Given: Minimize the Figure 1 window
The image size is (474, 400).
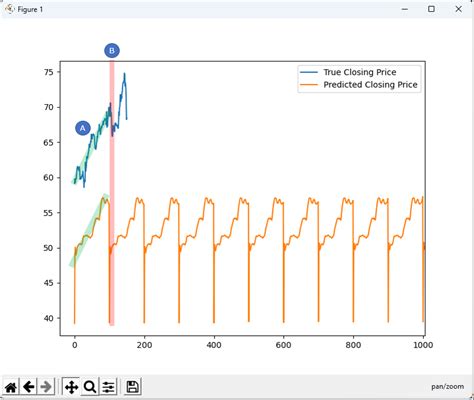Looking at the screenshot, I should 405,9.
